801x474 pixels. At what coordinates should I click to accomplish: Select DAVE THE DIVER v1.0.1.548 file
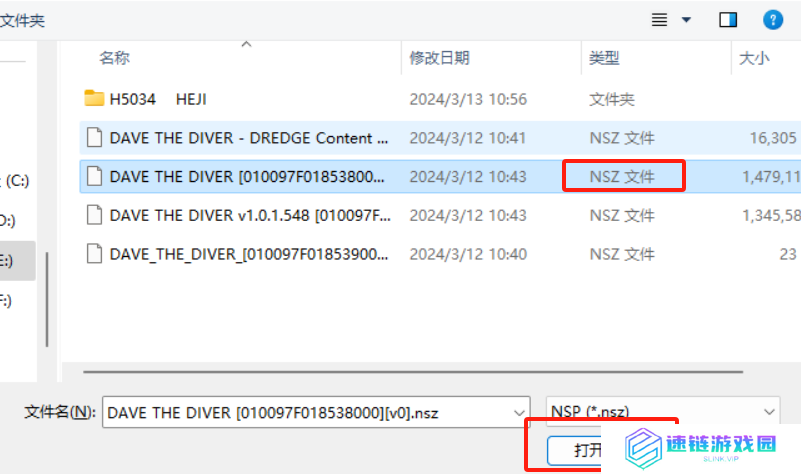(x=250, y=216)
